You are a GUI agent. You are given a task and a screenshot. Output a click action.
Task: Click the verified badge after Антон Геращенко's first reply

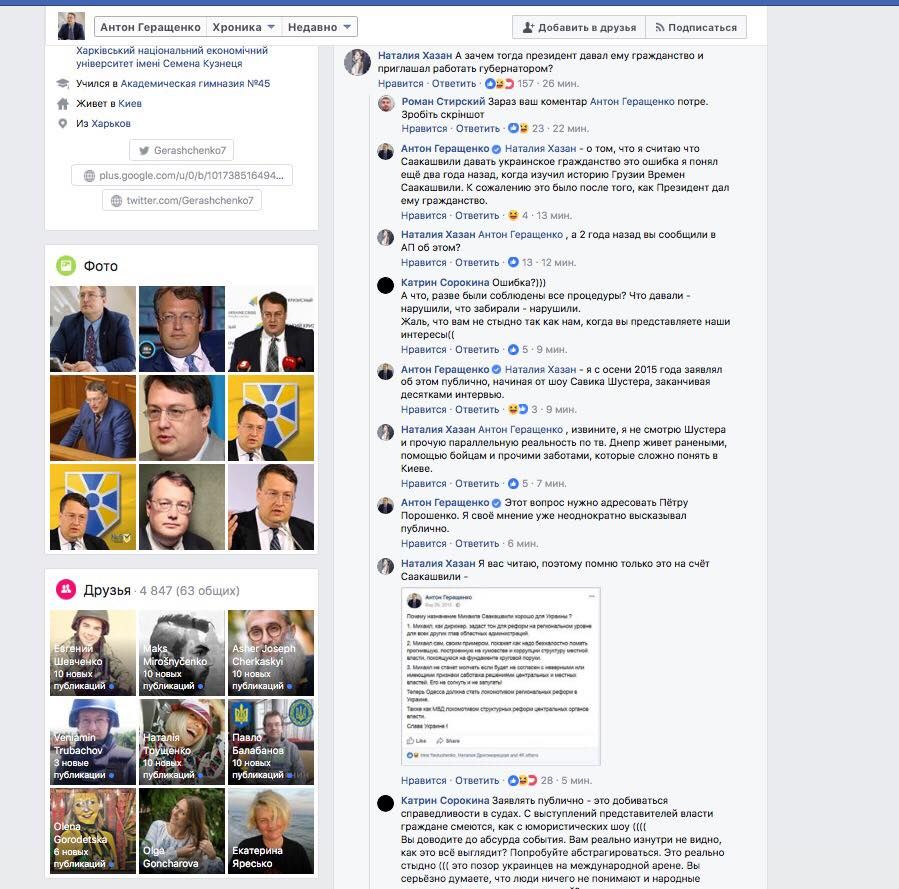click(x=497, y=149)
